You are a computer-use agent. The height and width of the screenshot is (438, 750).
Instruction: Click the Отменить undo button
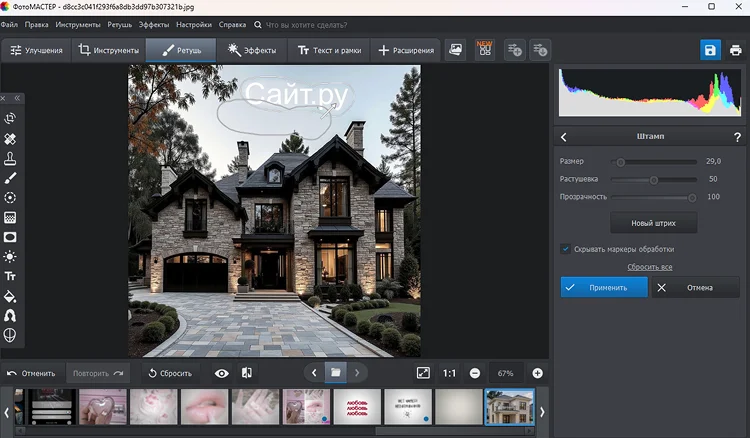[32, 373]
